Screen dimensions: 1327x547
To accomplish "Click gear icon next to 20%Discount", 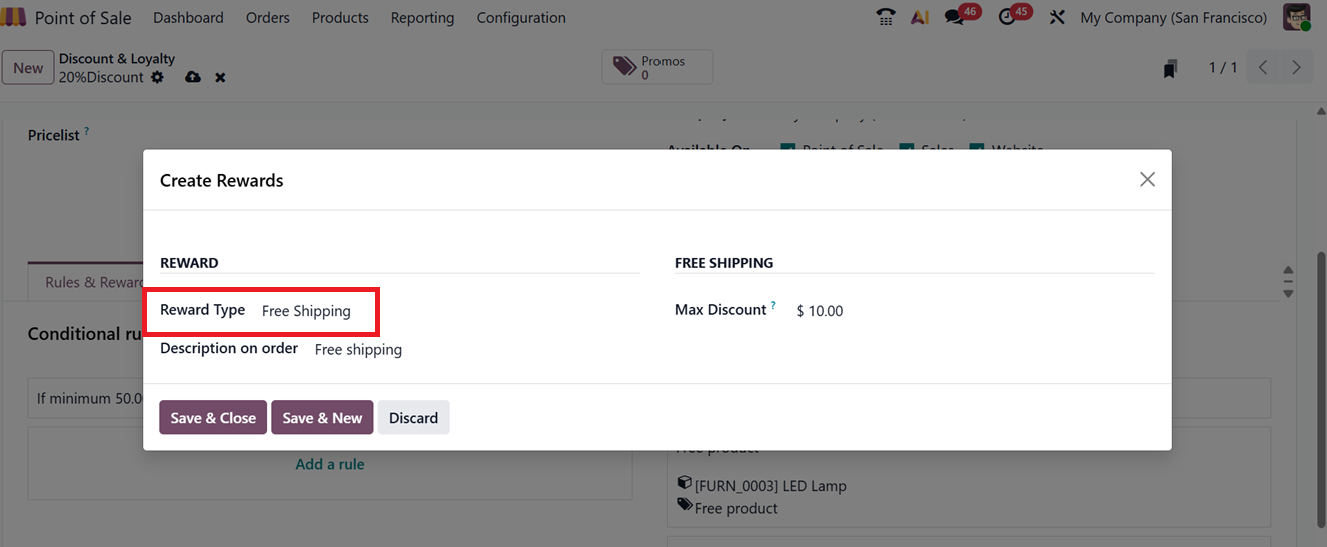I will [157, 77].
